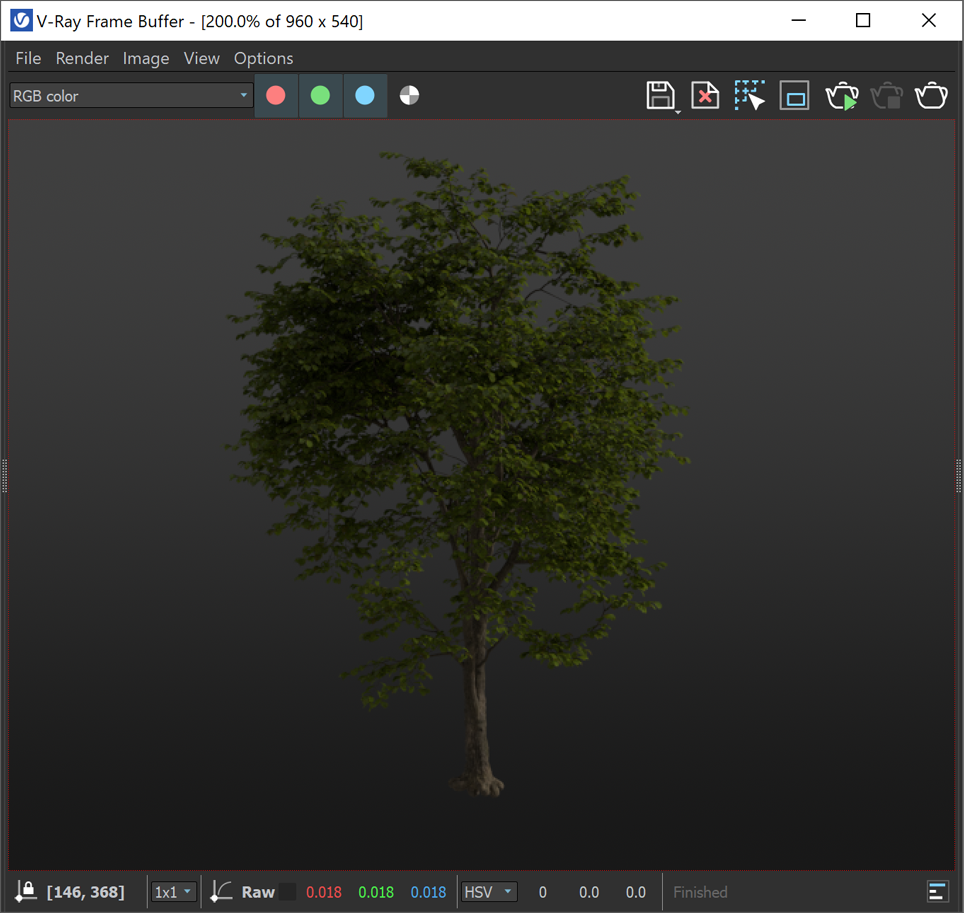Clear the frame buffer image
The image size is (964, 913).
point(705,96)
